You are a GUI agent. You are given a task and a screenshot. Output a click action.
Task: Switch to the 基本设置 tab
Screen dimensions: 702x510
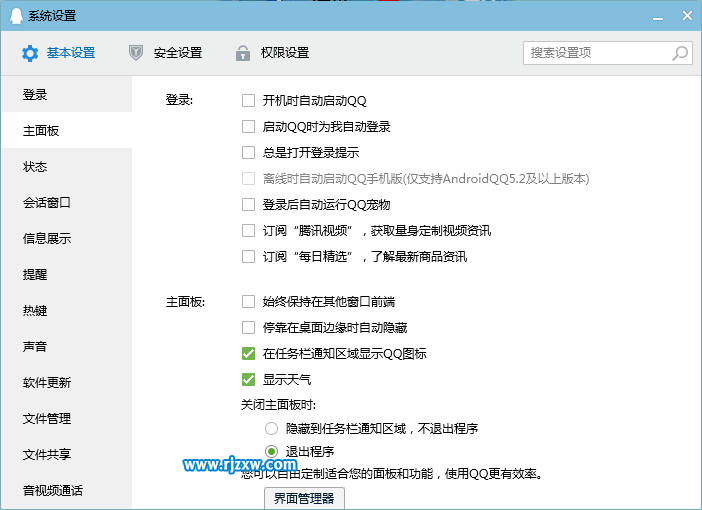point(59,53)
